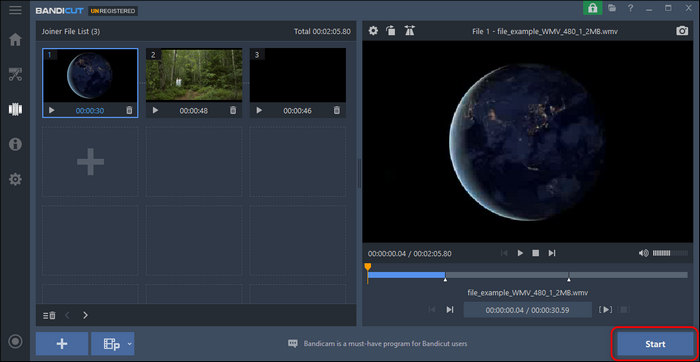Screen dimensions: 700x362
Task: Toggle the segment-play bracket button
Action: [606, 309]
